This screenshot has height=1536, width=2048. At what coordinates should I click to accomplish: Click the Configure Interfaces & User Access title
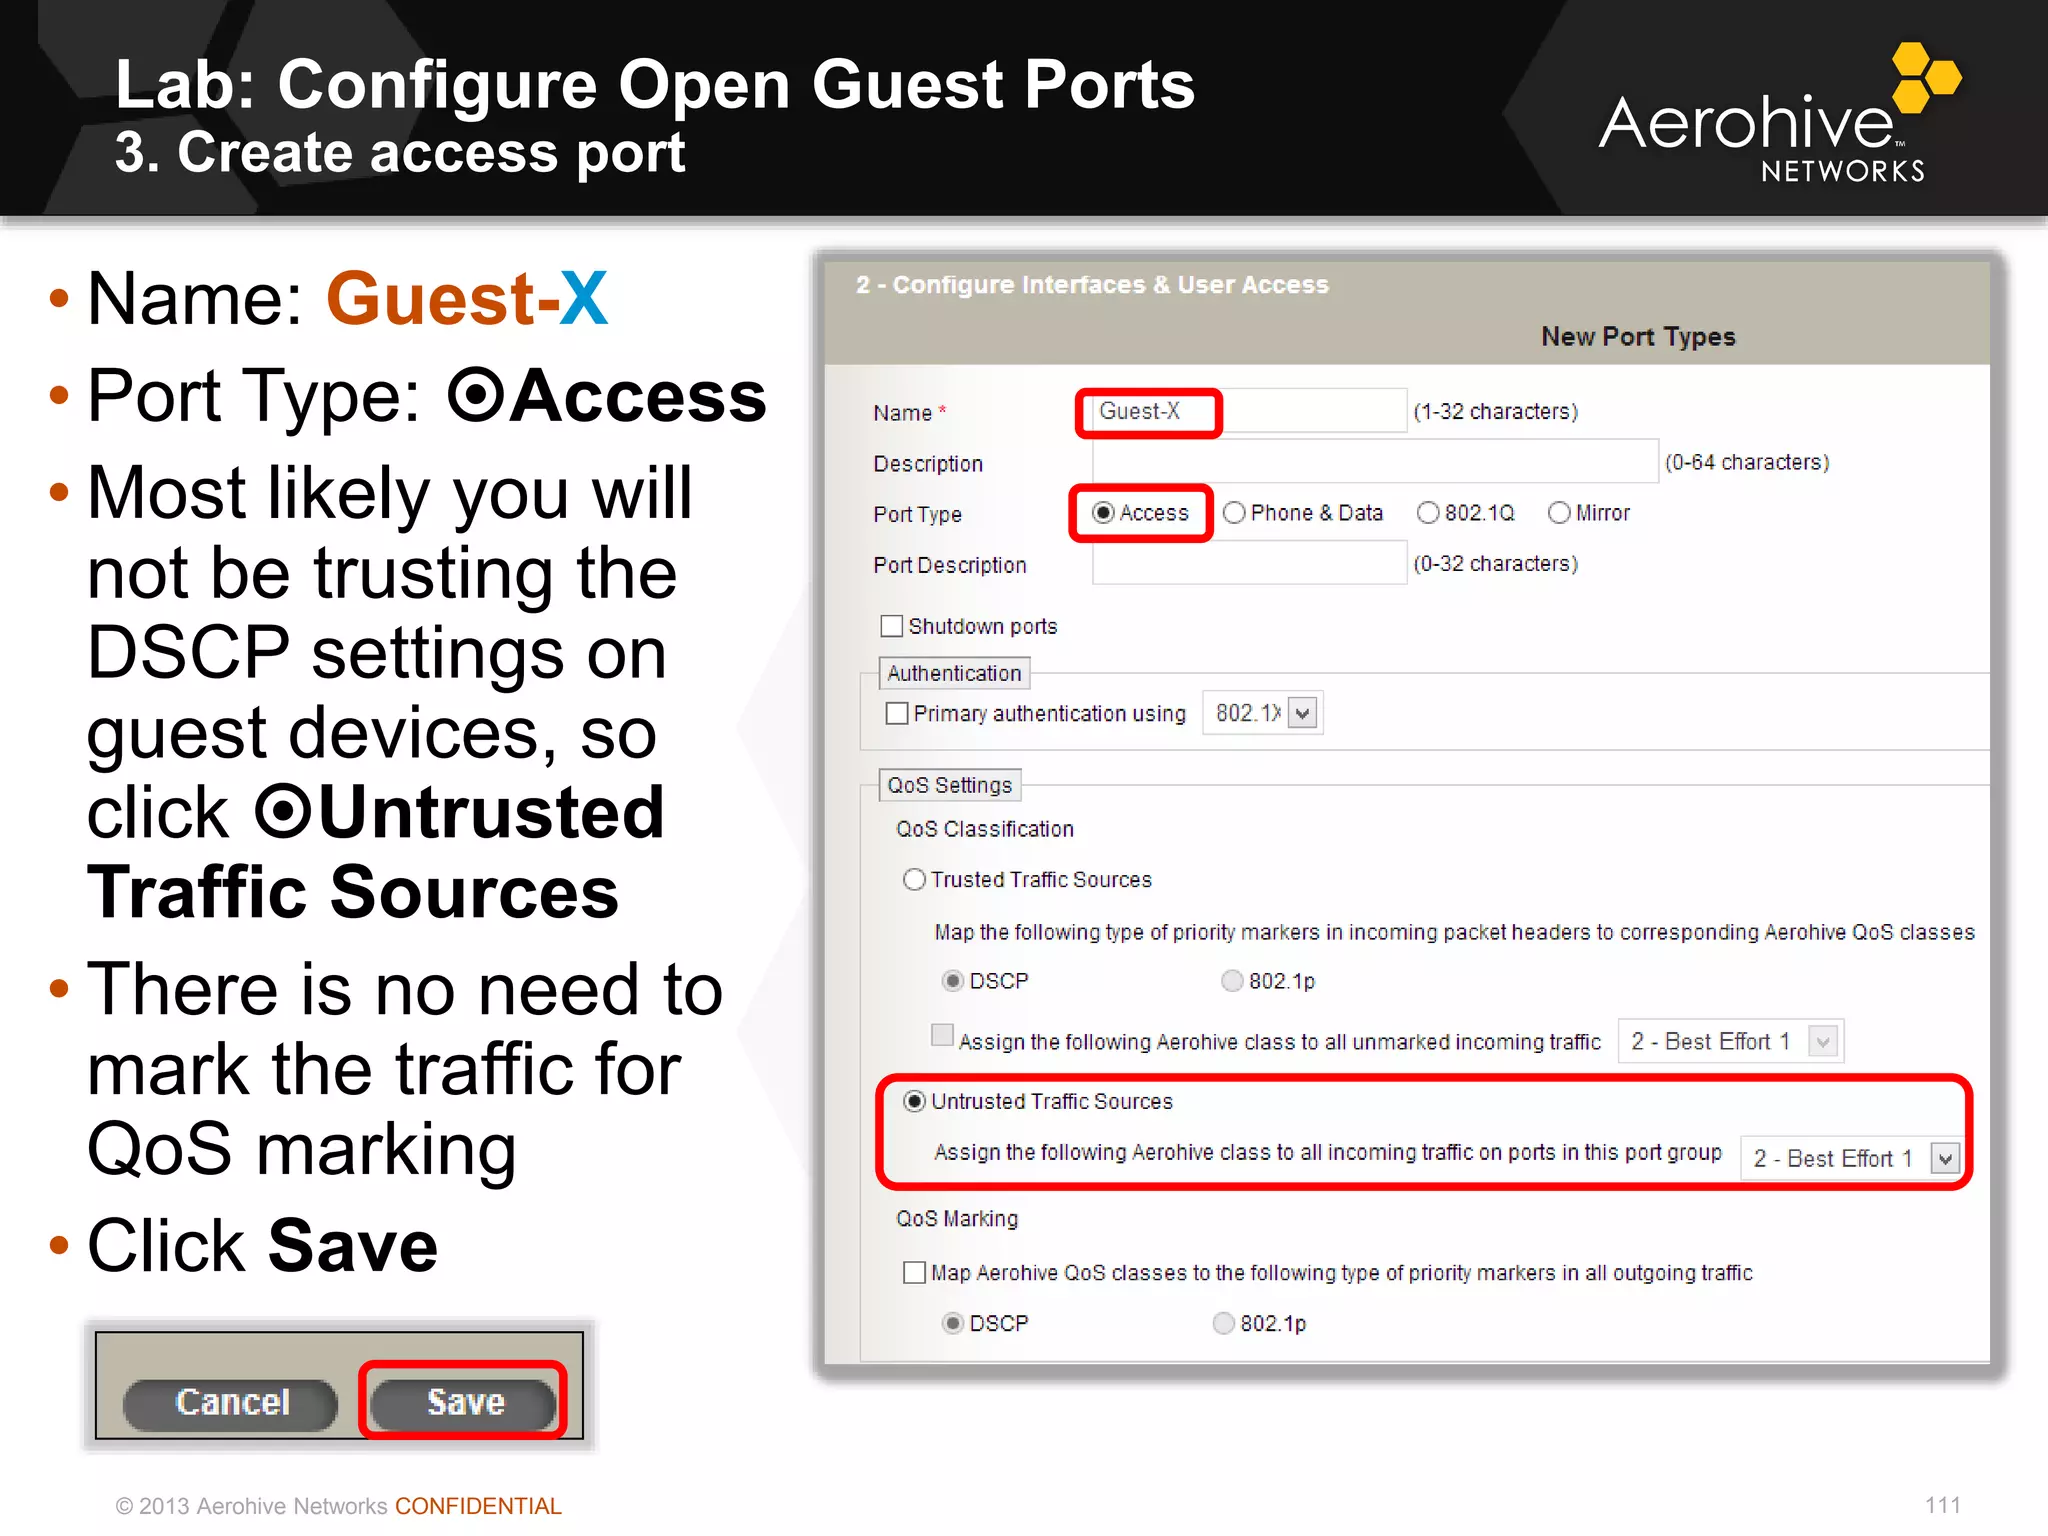click(1092, 285)
